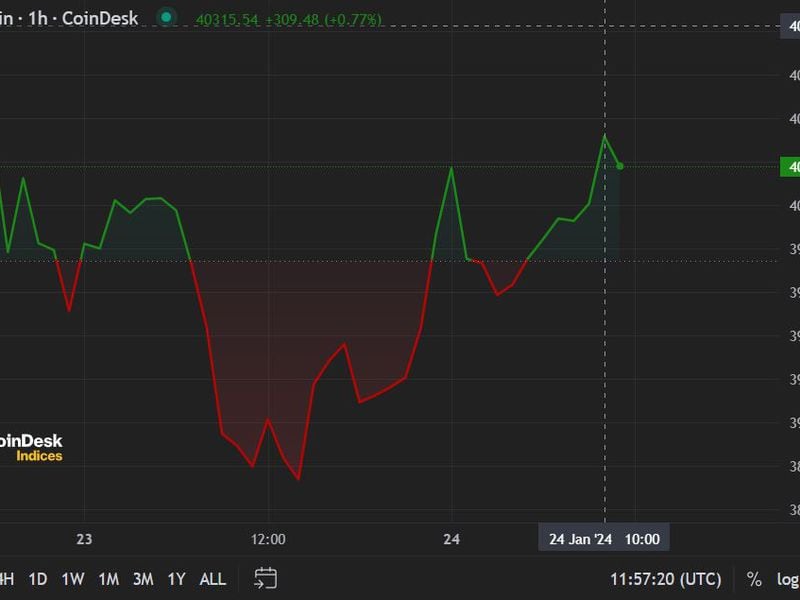
Task: Click the CoinDesk Indices logo watermark
Action: click(x=32, y=447)
